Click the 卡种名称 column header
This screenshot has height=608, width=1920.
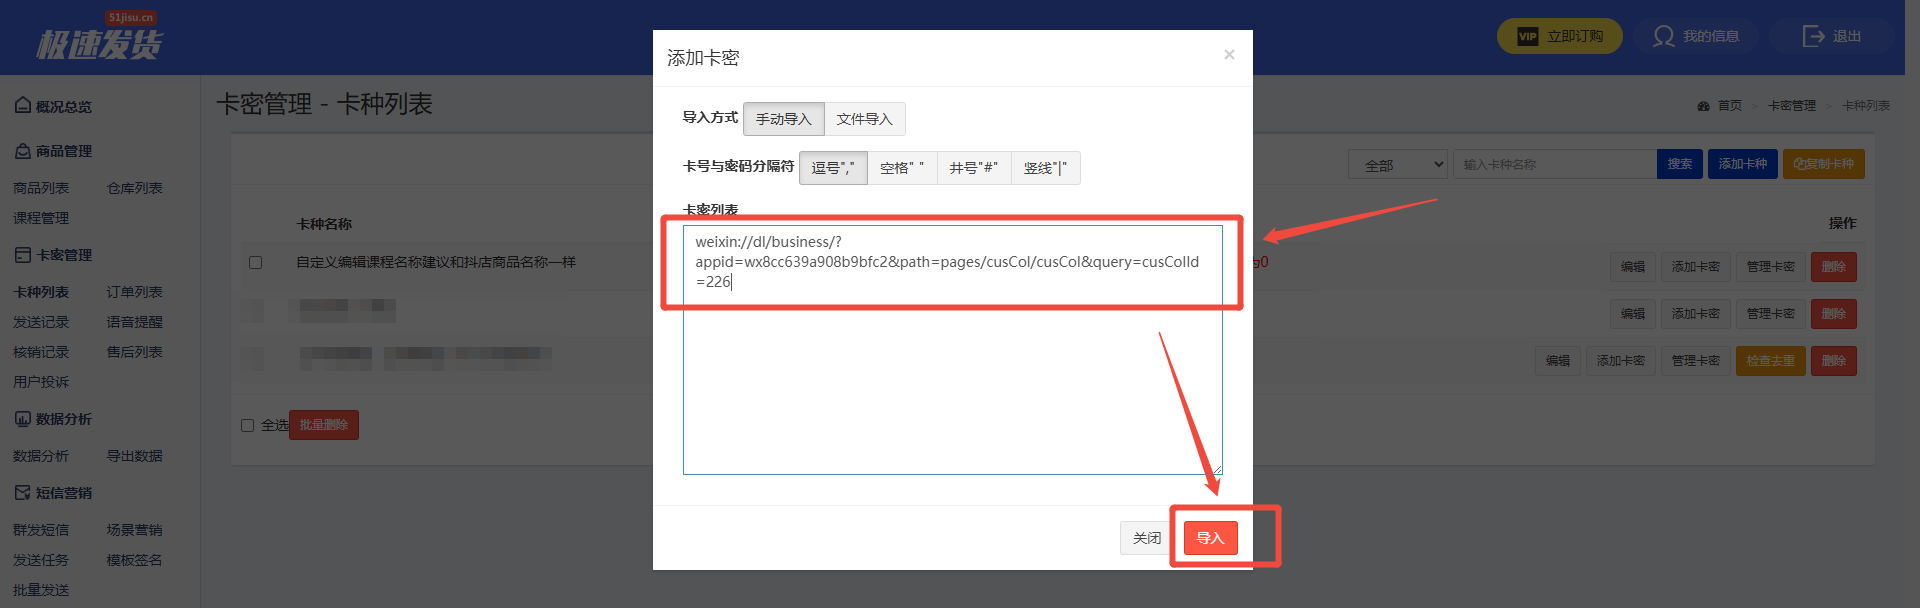[x=324, y=224]
